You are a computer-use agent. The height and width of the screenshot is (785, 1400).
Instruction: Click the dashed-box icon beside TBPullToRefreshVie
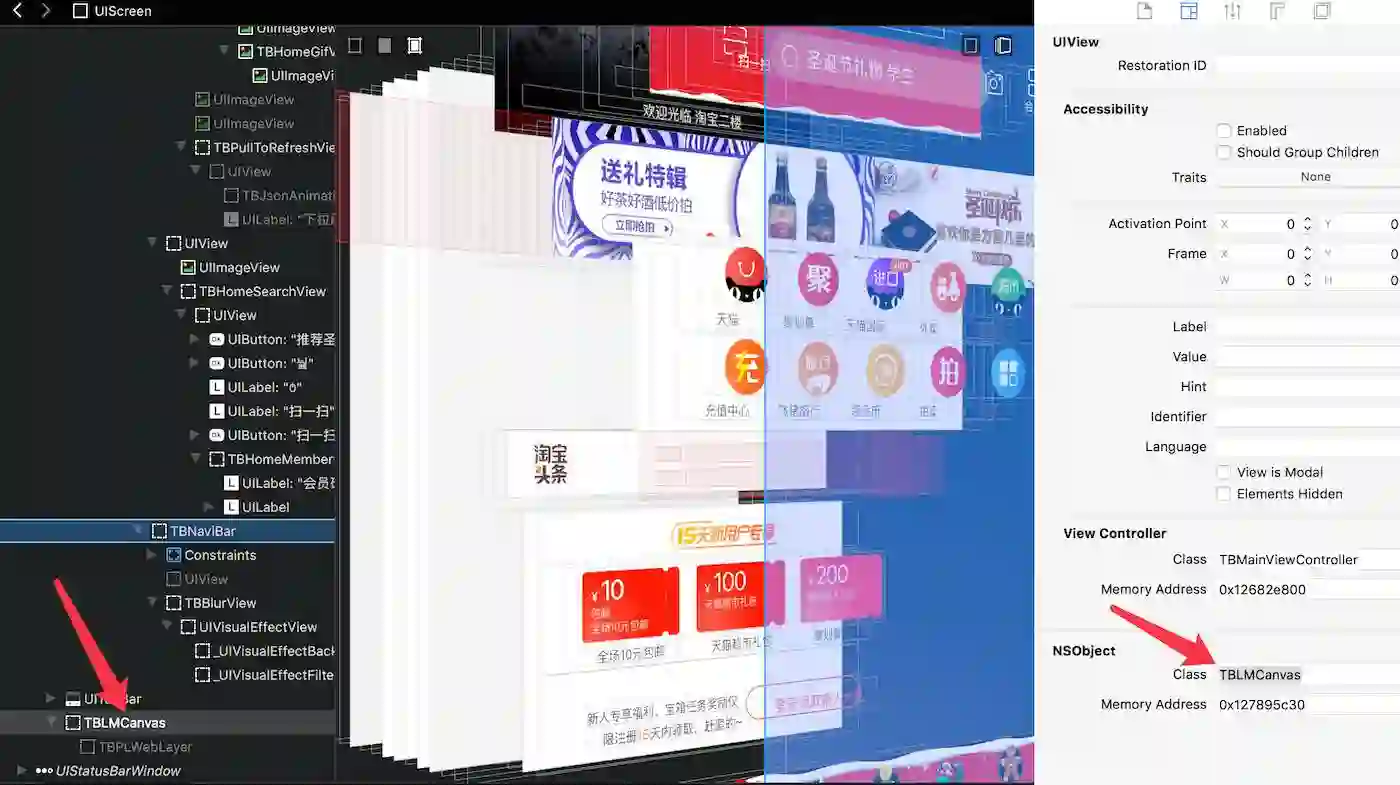pos(202,147)
